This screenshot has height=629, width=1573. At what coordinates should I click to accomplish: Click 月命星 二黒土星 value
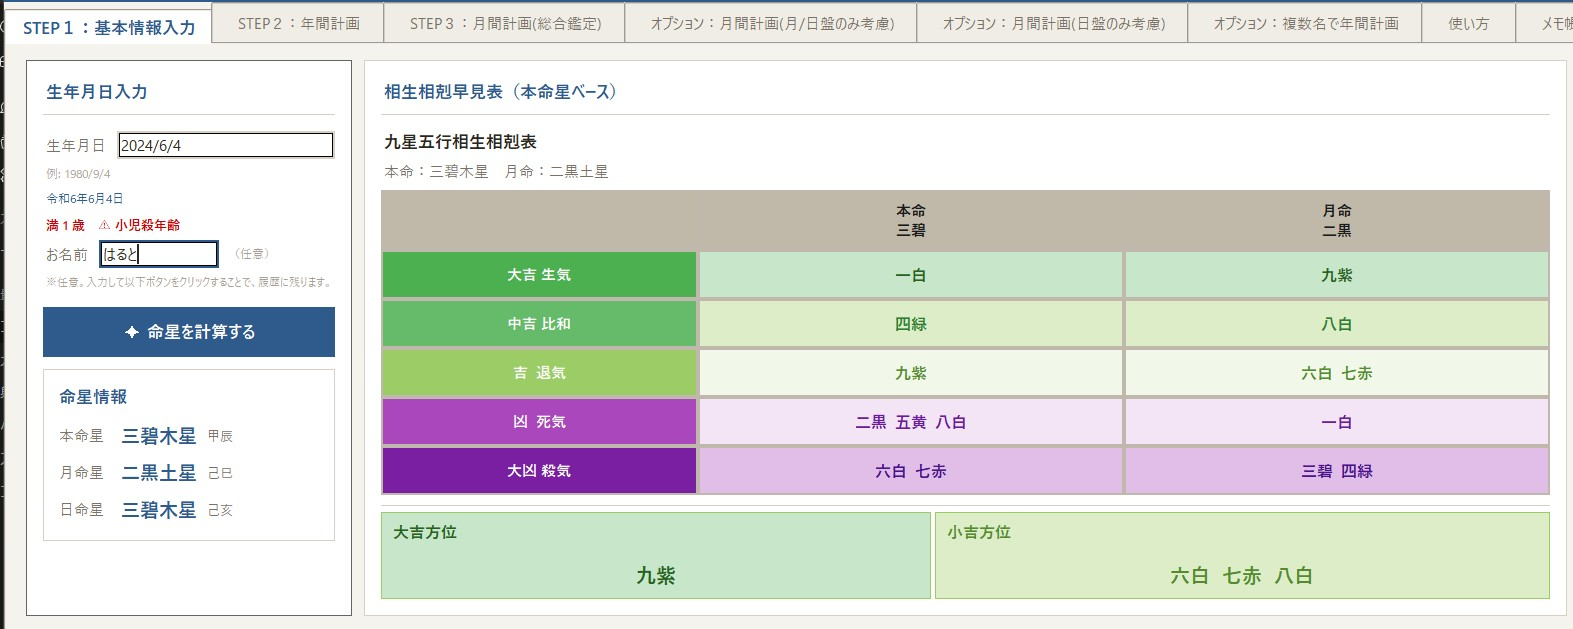159,473
